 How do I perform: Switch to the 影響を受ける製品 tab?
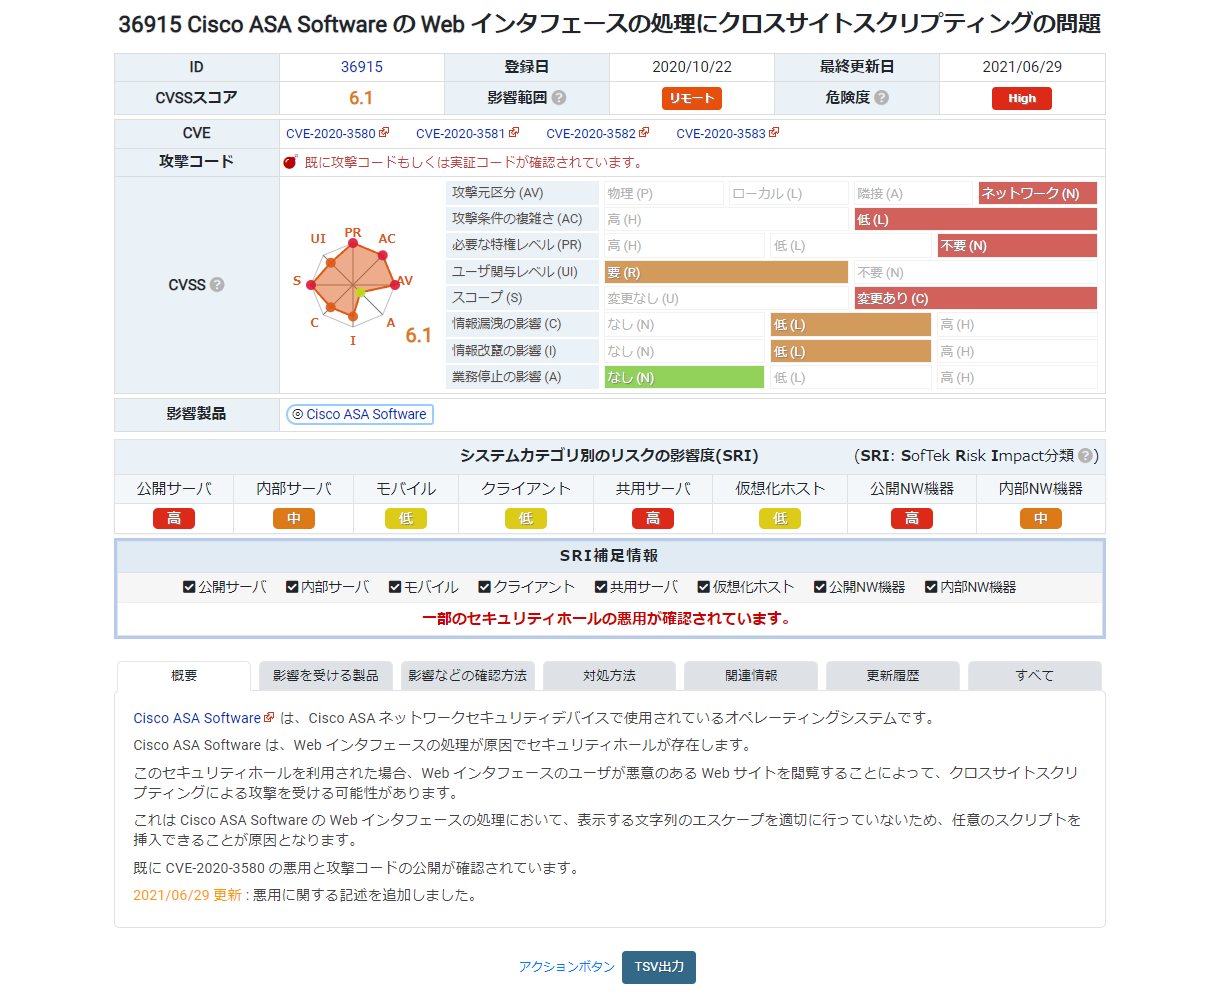pos(326,676)
